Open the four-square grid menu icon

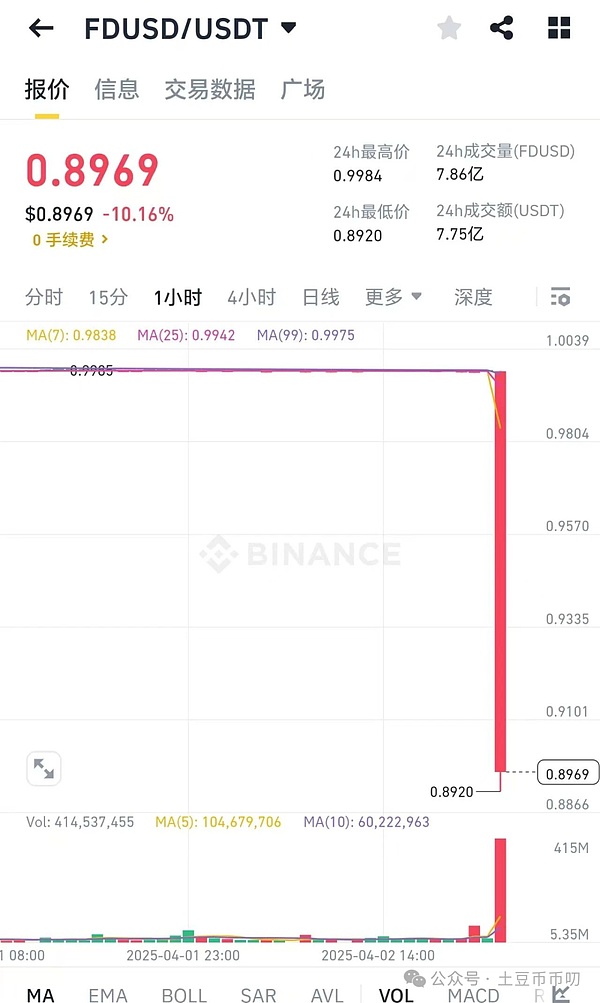click(559, 28)
